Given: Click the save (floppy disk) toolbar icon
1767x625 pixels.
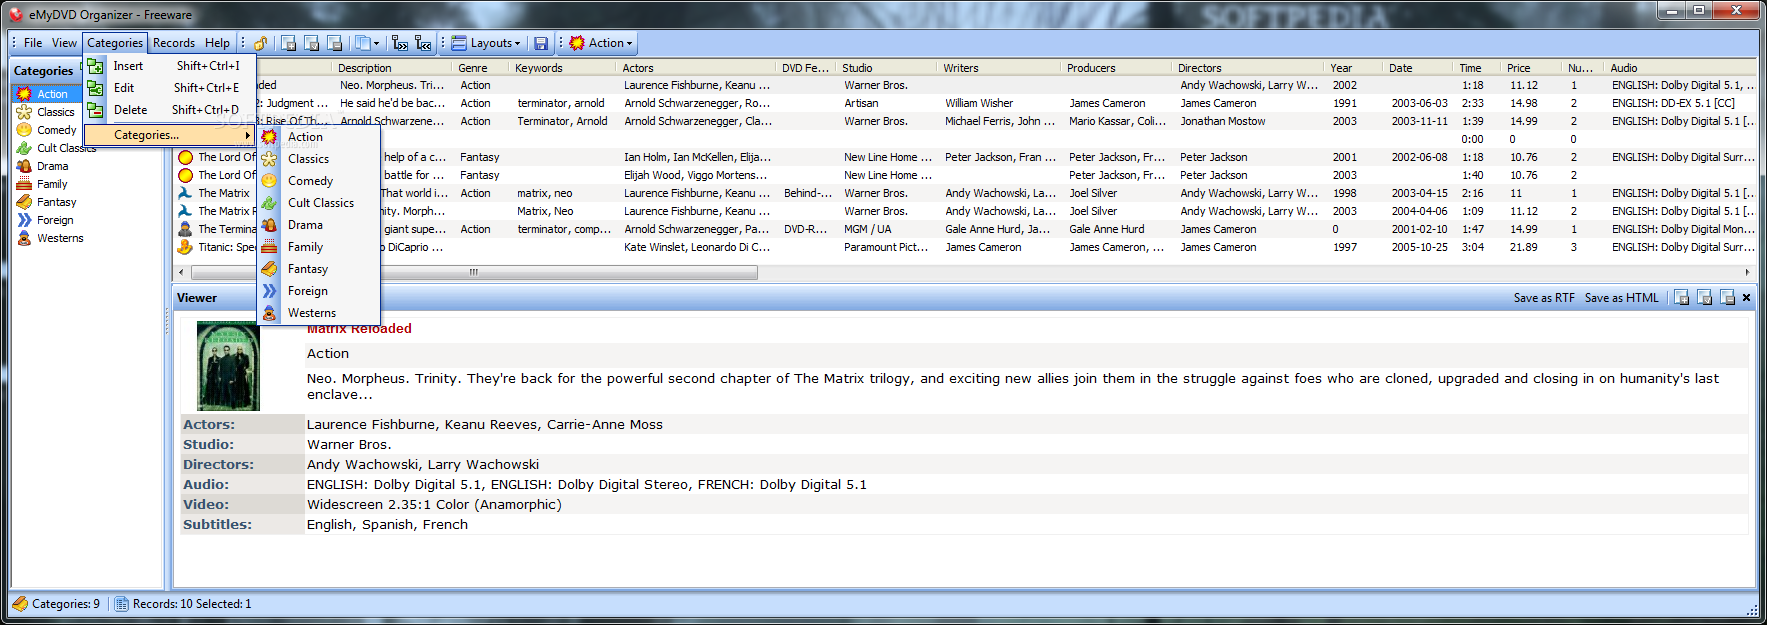Looking at the screenshot, I should 541,43.
